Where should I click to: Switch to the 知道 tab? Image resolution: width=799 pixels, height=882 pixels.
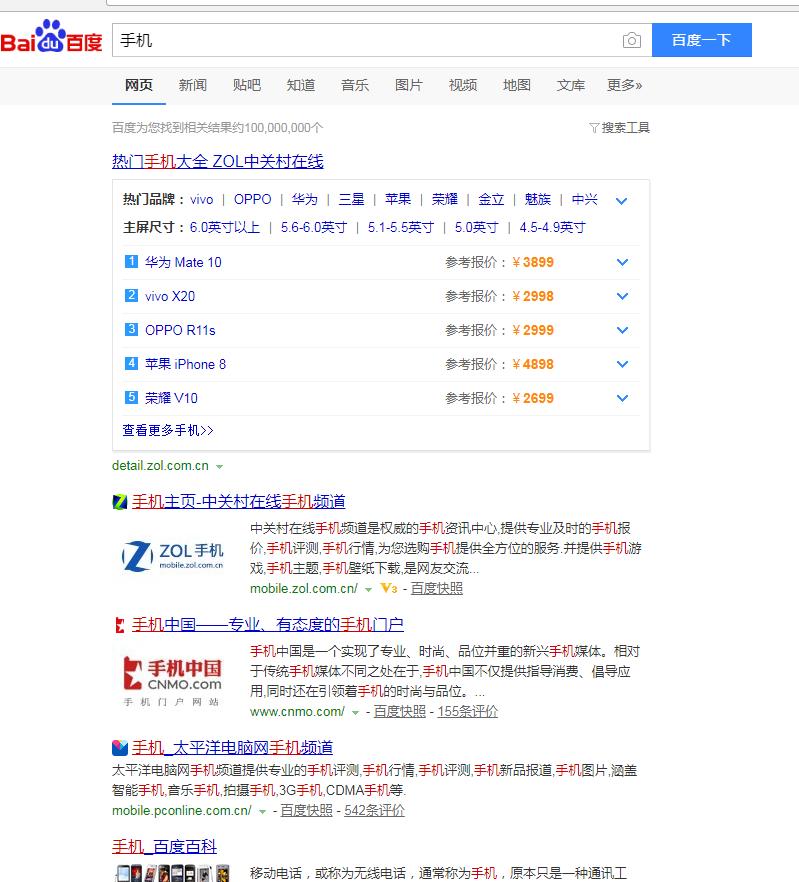coord(300,86)
